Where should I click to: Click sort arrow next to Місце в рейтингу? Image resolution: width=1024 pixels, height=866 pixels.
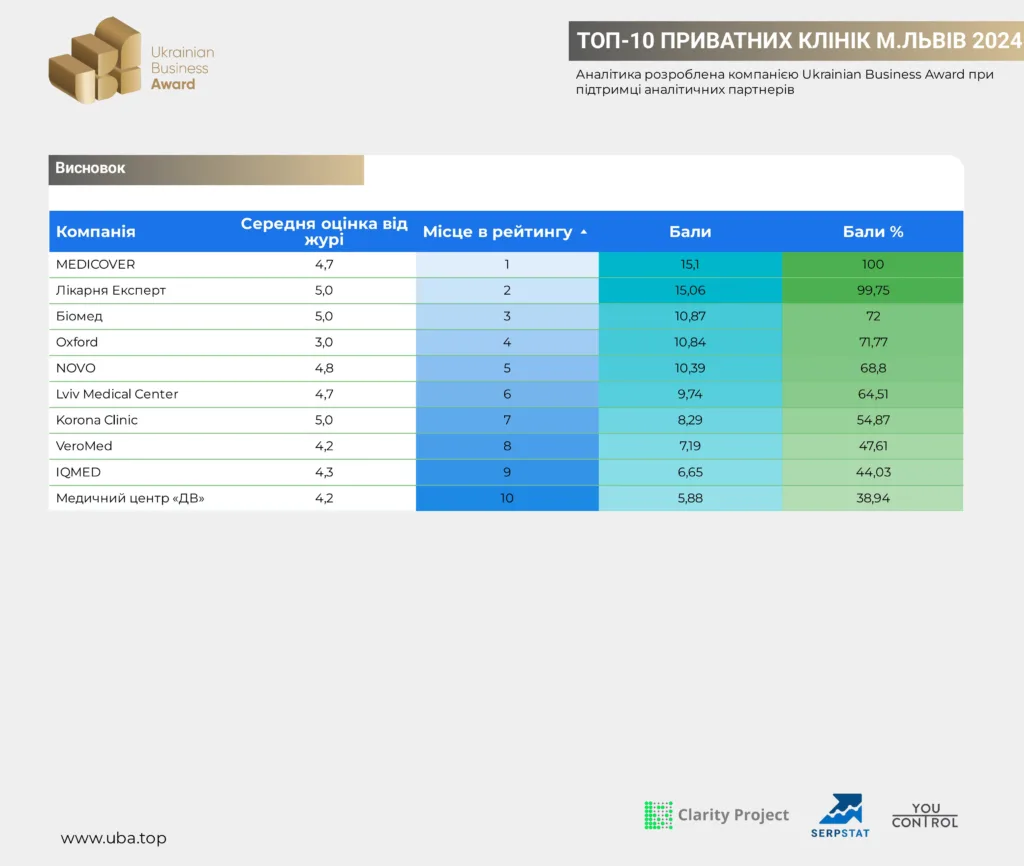pyautogui.click(x=584, y=232)
